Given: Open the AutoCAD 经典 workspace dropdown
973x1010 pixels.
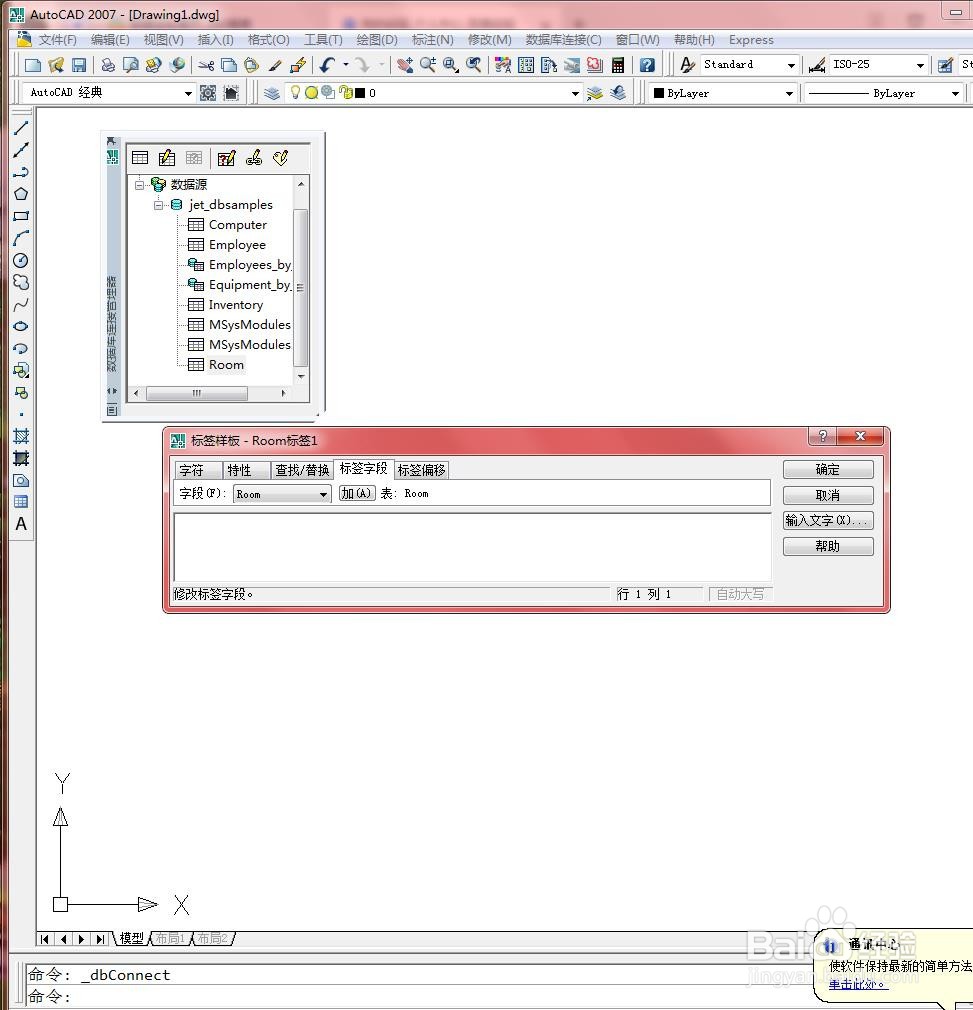Looking at the screenshot, I should pos(188,93).
